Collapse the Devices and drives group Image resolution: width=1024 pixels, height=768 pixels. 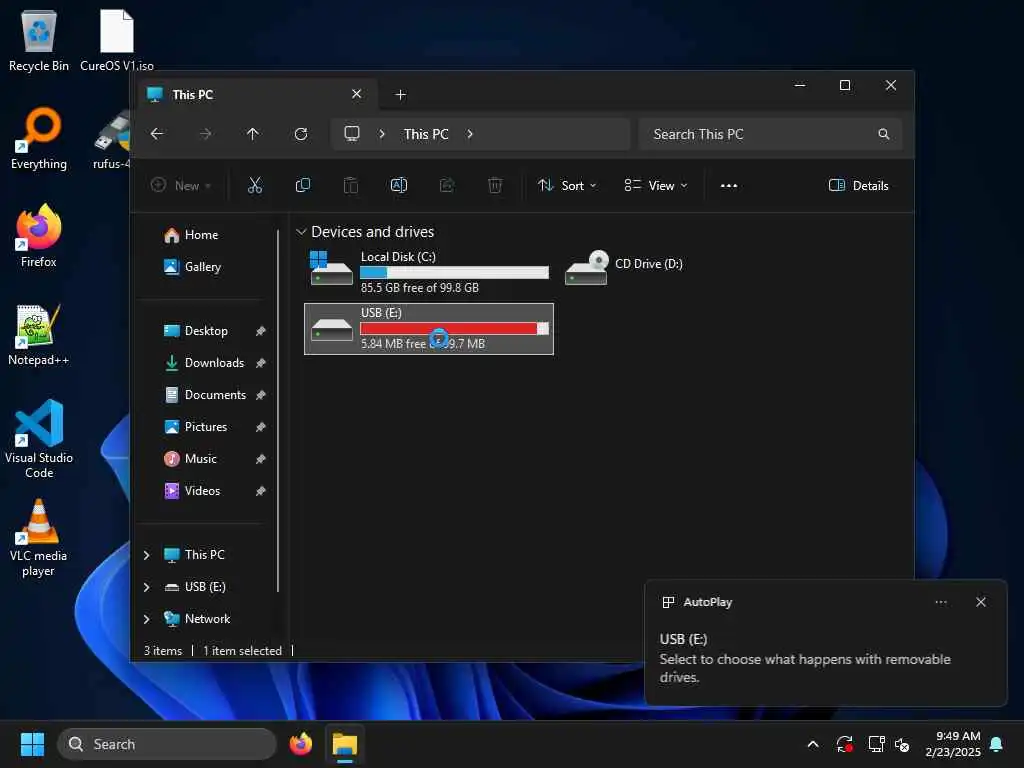click(x=301, y=232)
